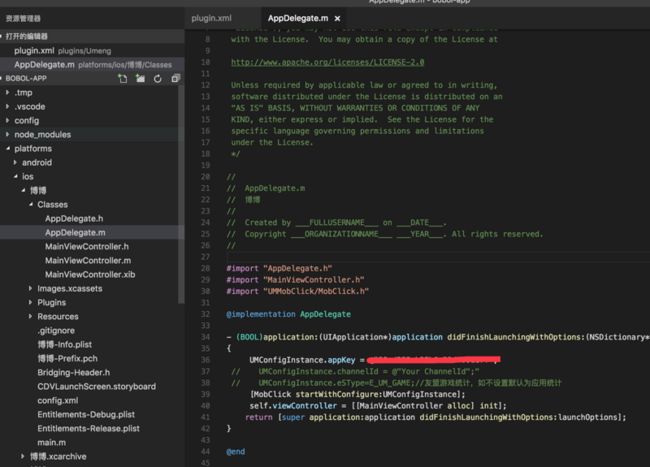Click the return super application line

(x=435, y=417)
